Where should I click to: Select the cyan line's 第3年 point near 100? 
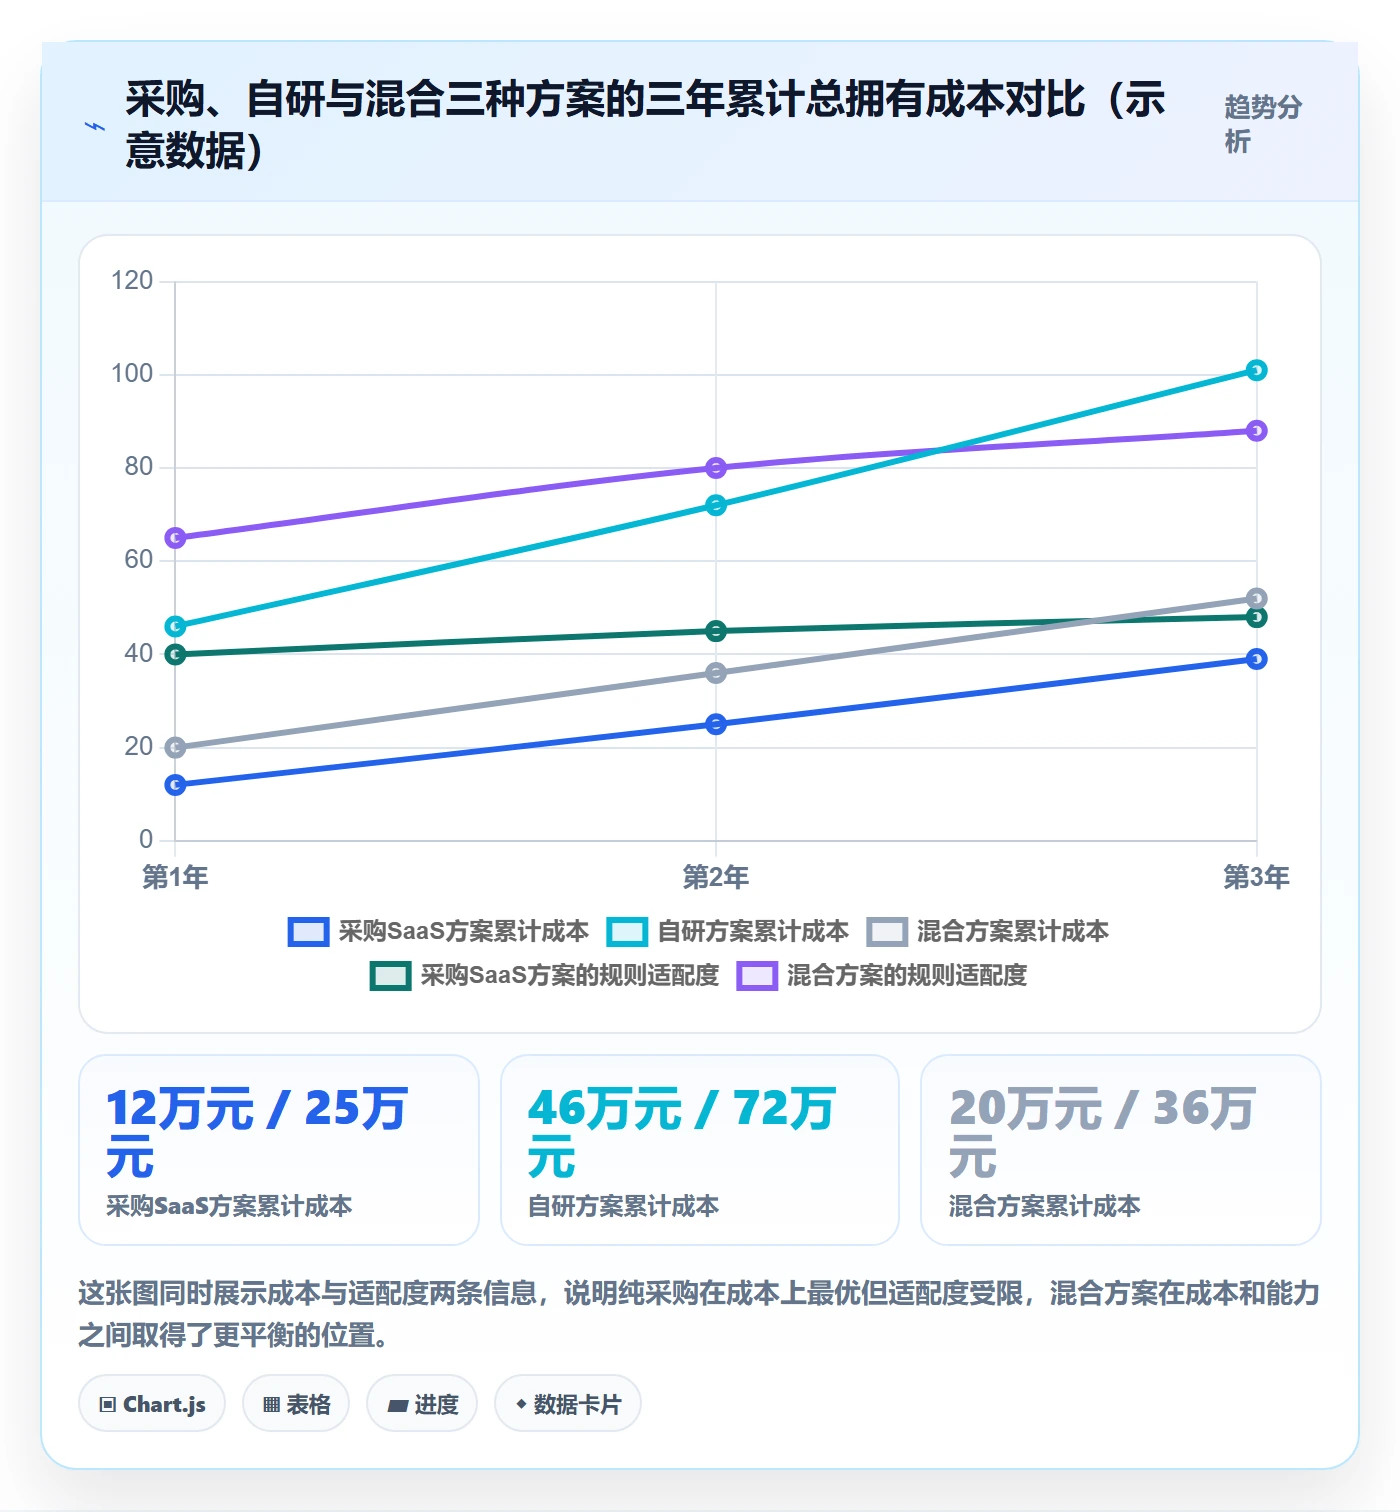click(1257, 371)
